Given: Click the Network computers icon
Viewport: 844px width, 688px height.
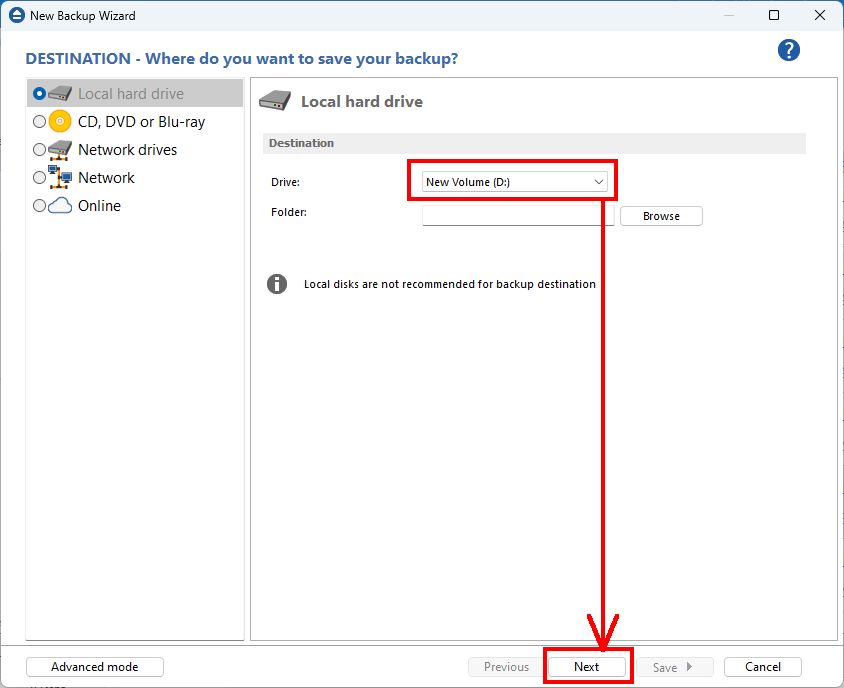Looking at the screenshot, I should point(61,178).
